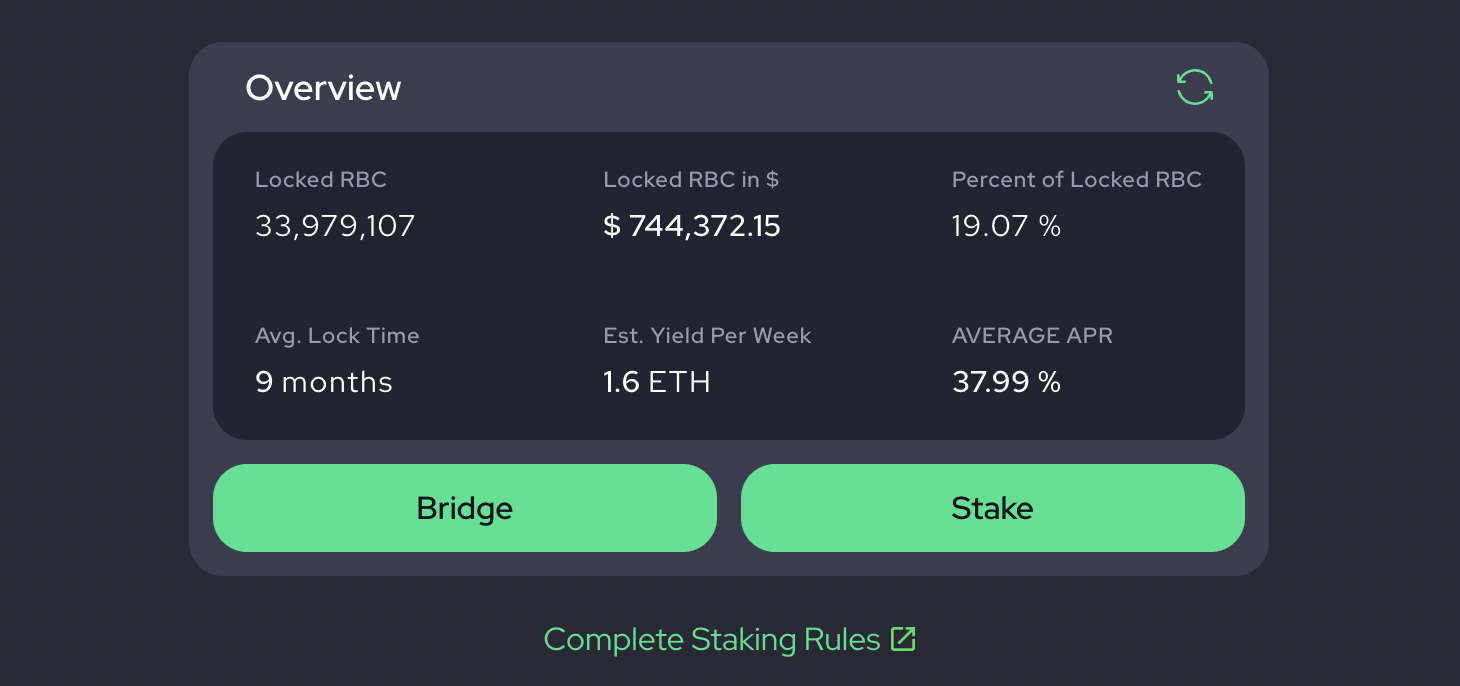Viewport: 1460px width, 686px height.
Task: Open the Complete Staking Rules link
Action: (x=730, y=639)
